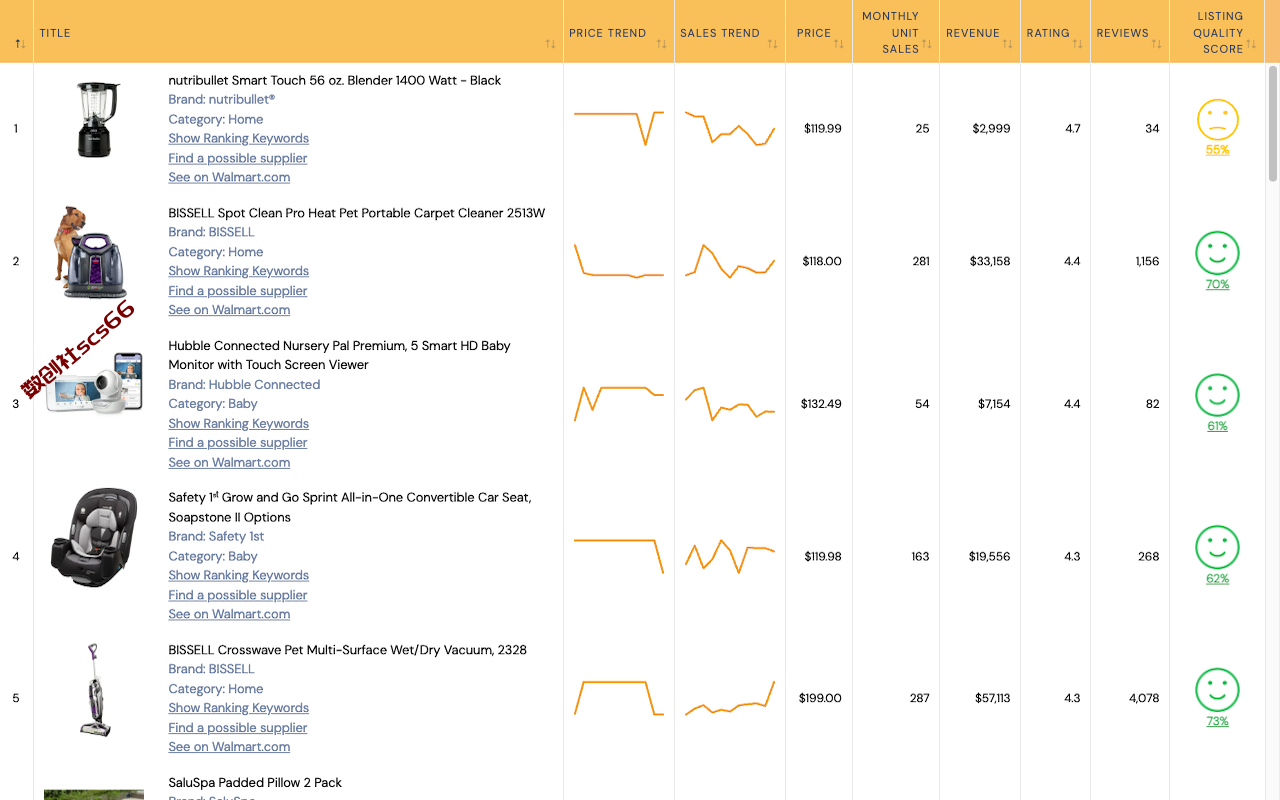This screenshot has height=800, width=1280.
Task: Click the vertical scrollbar thumb
Action: (1273, 123)
